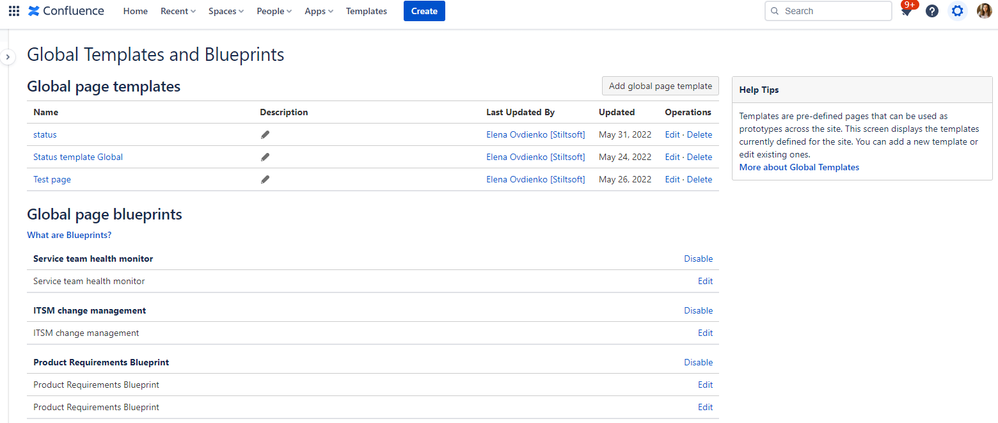Image resolution: width=998 pixels, height=423 pixels.
Task: Open What are Blueprints? link
Action: pyautogui.click(x=69, y=235)
